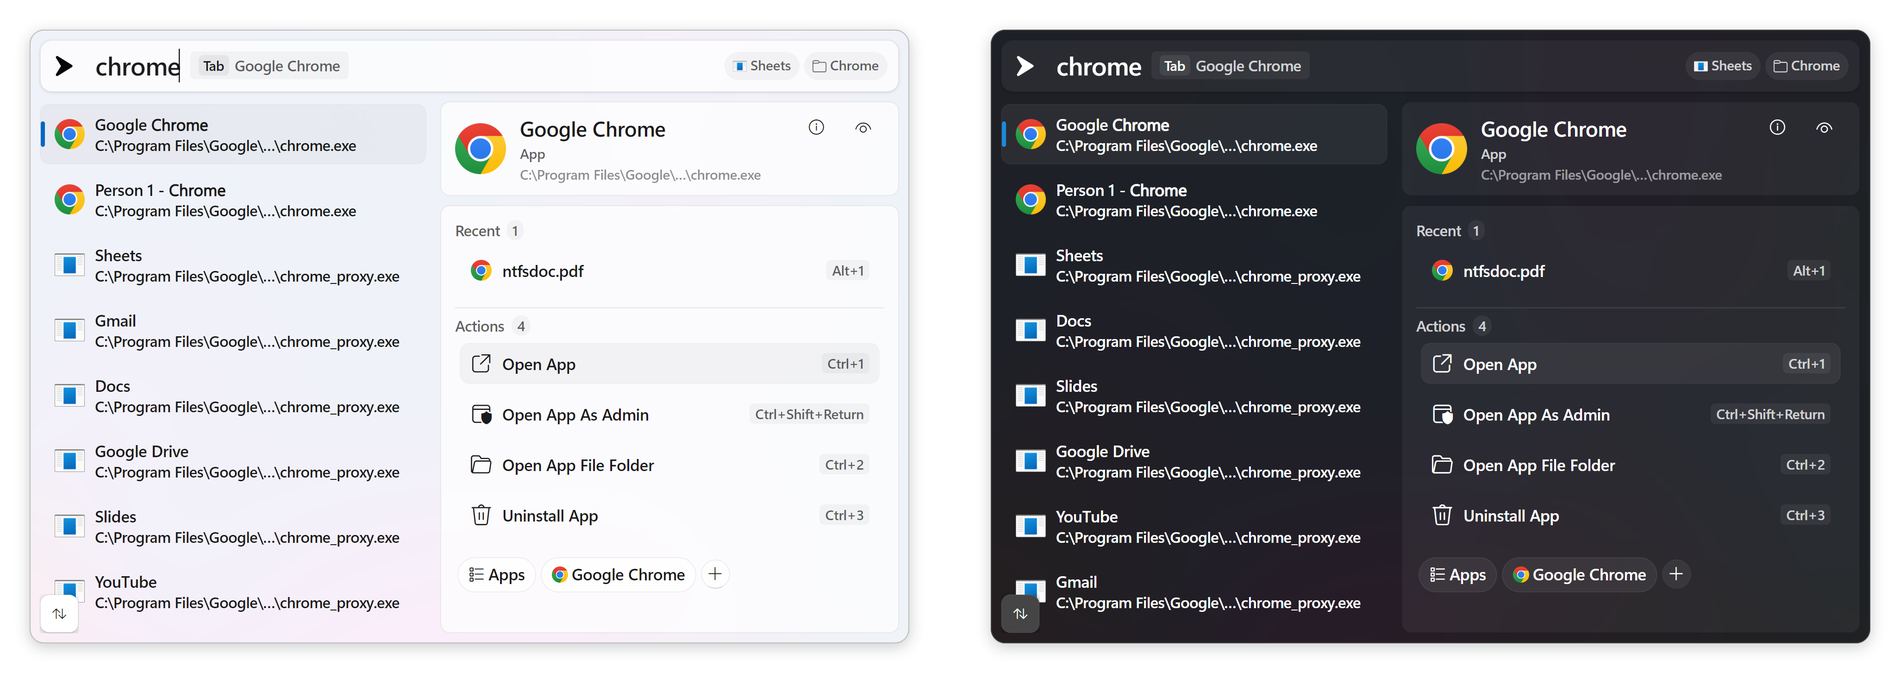Click chrome.exe path text in light preview

(x=640, y=175)
